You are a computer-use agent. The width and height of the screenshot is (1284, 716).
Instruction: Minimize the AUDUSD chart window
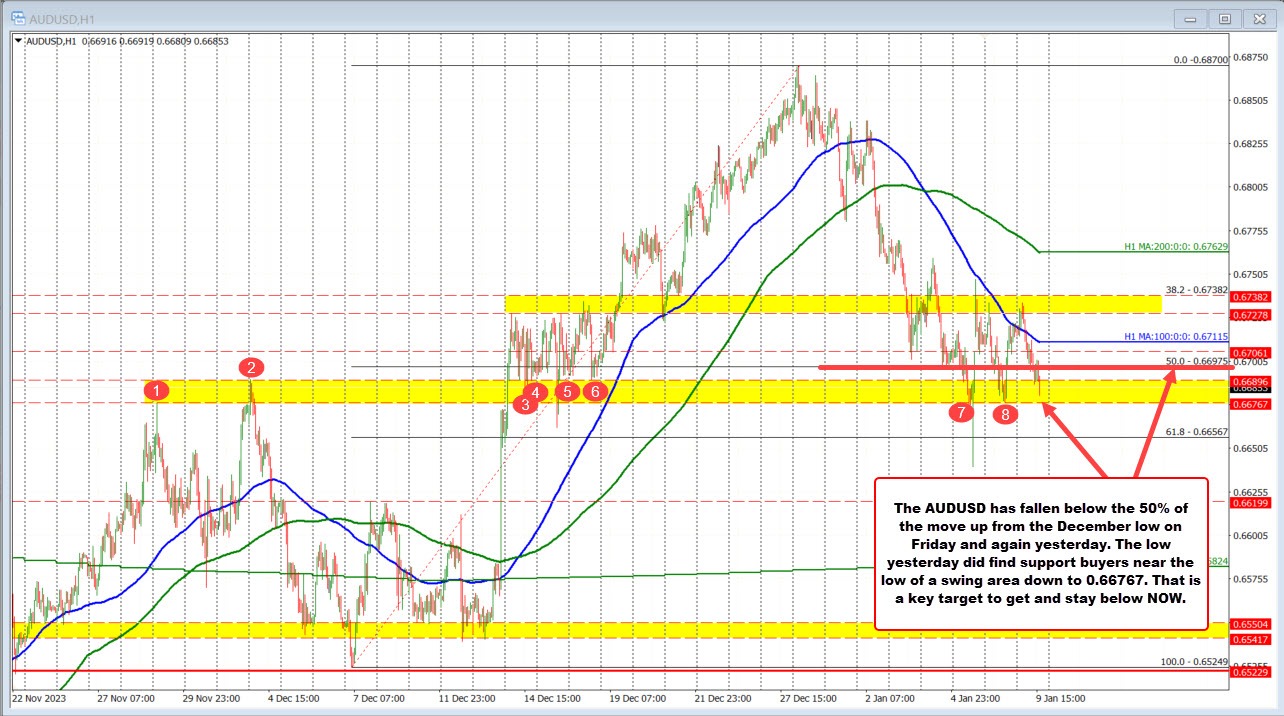click(x=1190, y=17)
